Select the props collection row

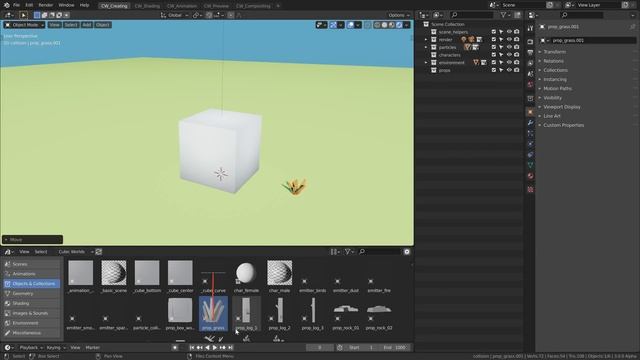pyautogui.click(x=444, y=70)
